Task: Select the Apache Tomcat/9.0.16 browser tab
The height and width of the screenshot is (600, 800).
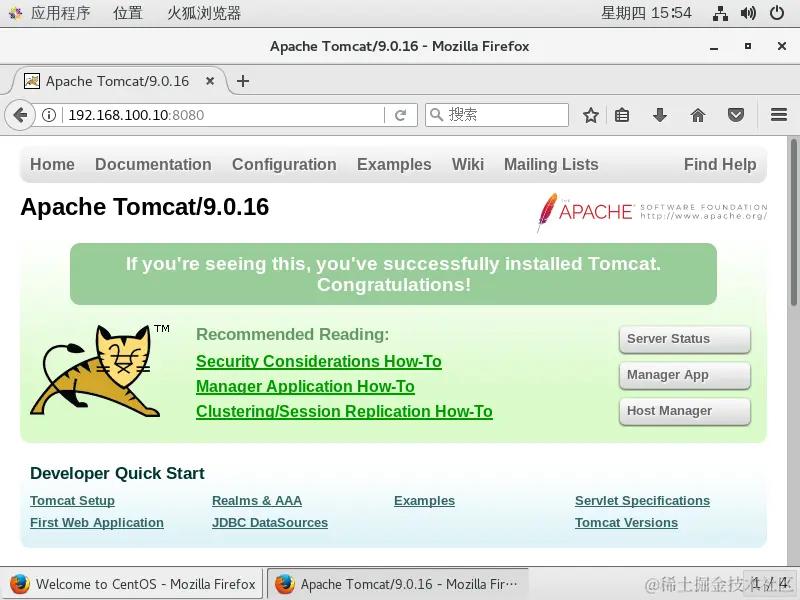Action: pos(119,81)
